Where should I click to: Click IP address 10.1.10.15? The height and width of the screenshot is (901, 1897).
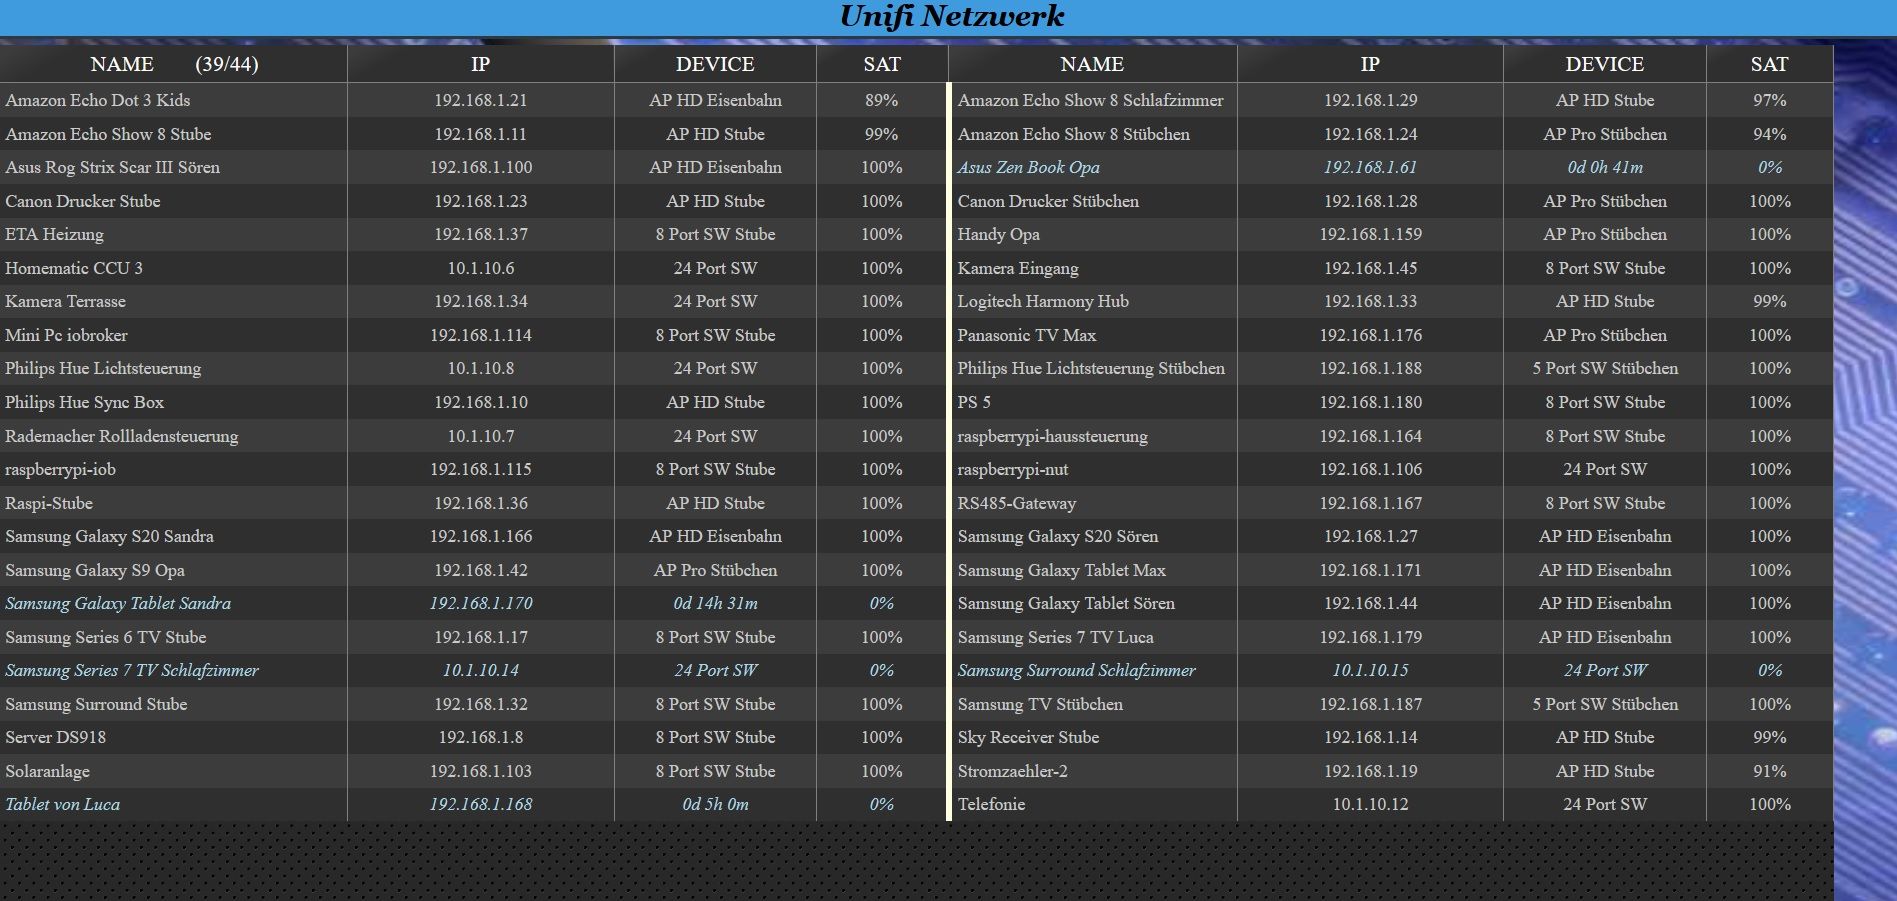click(x=1370, y=670)
